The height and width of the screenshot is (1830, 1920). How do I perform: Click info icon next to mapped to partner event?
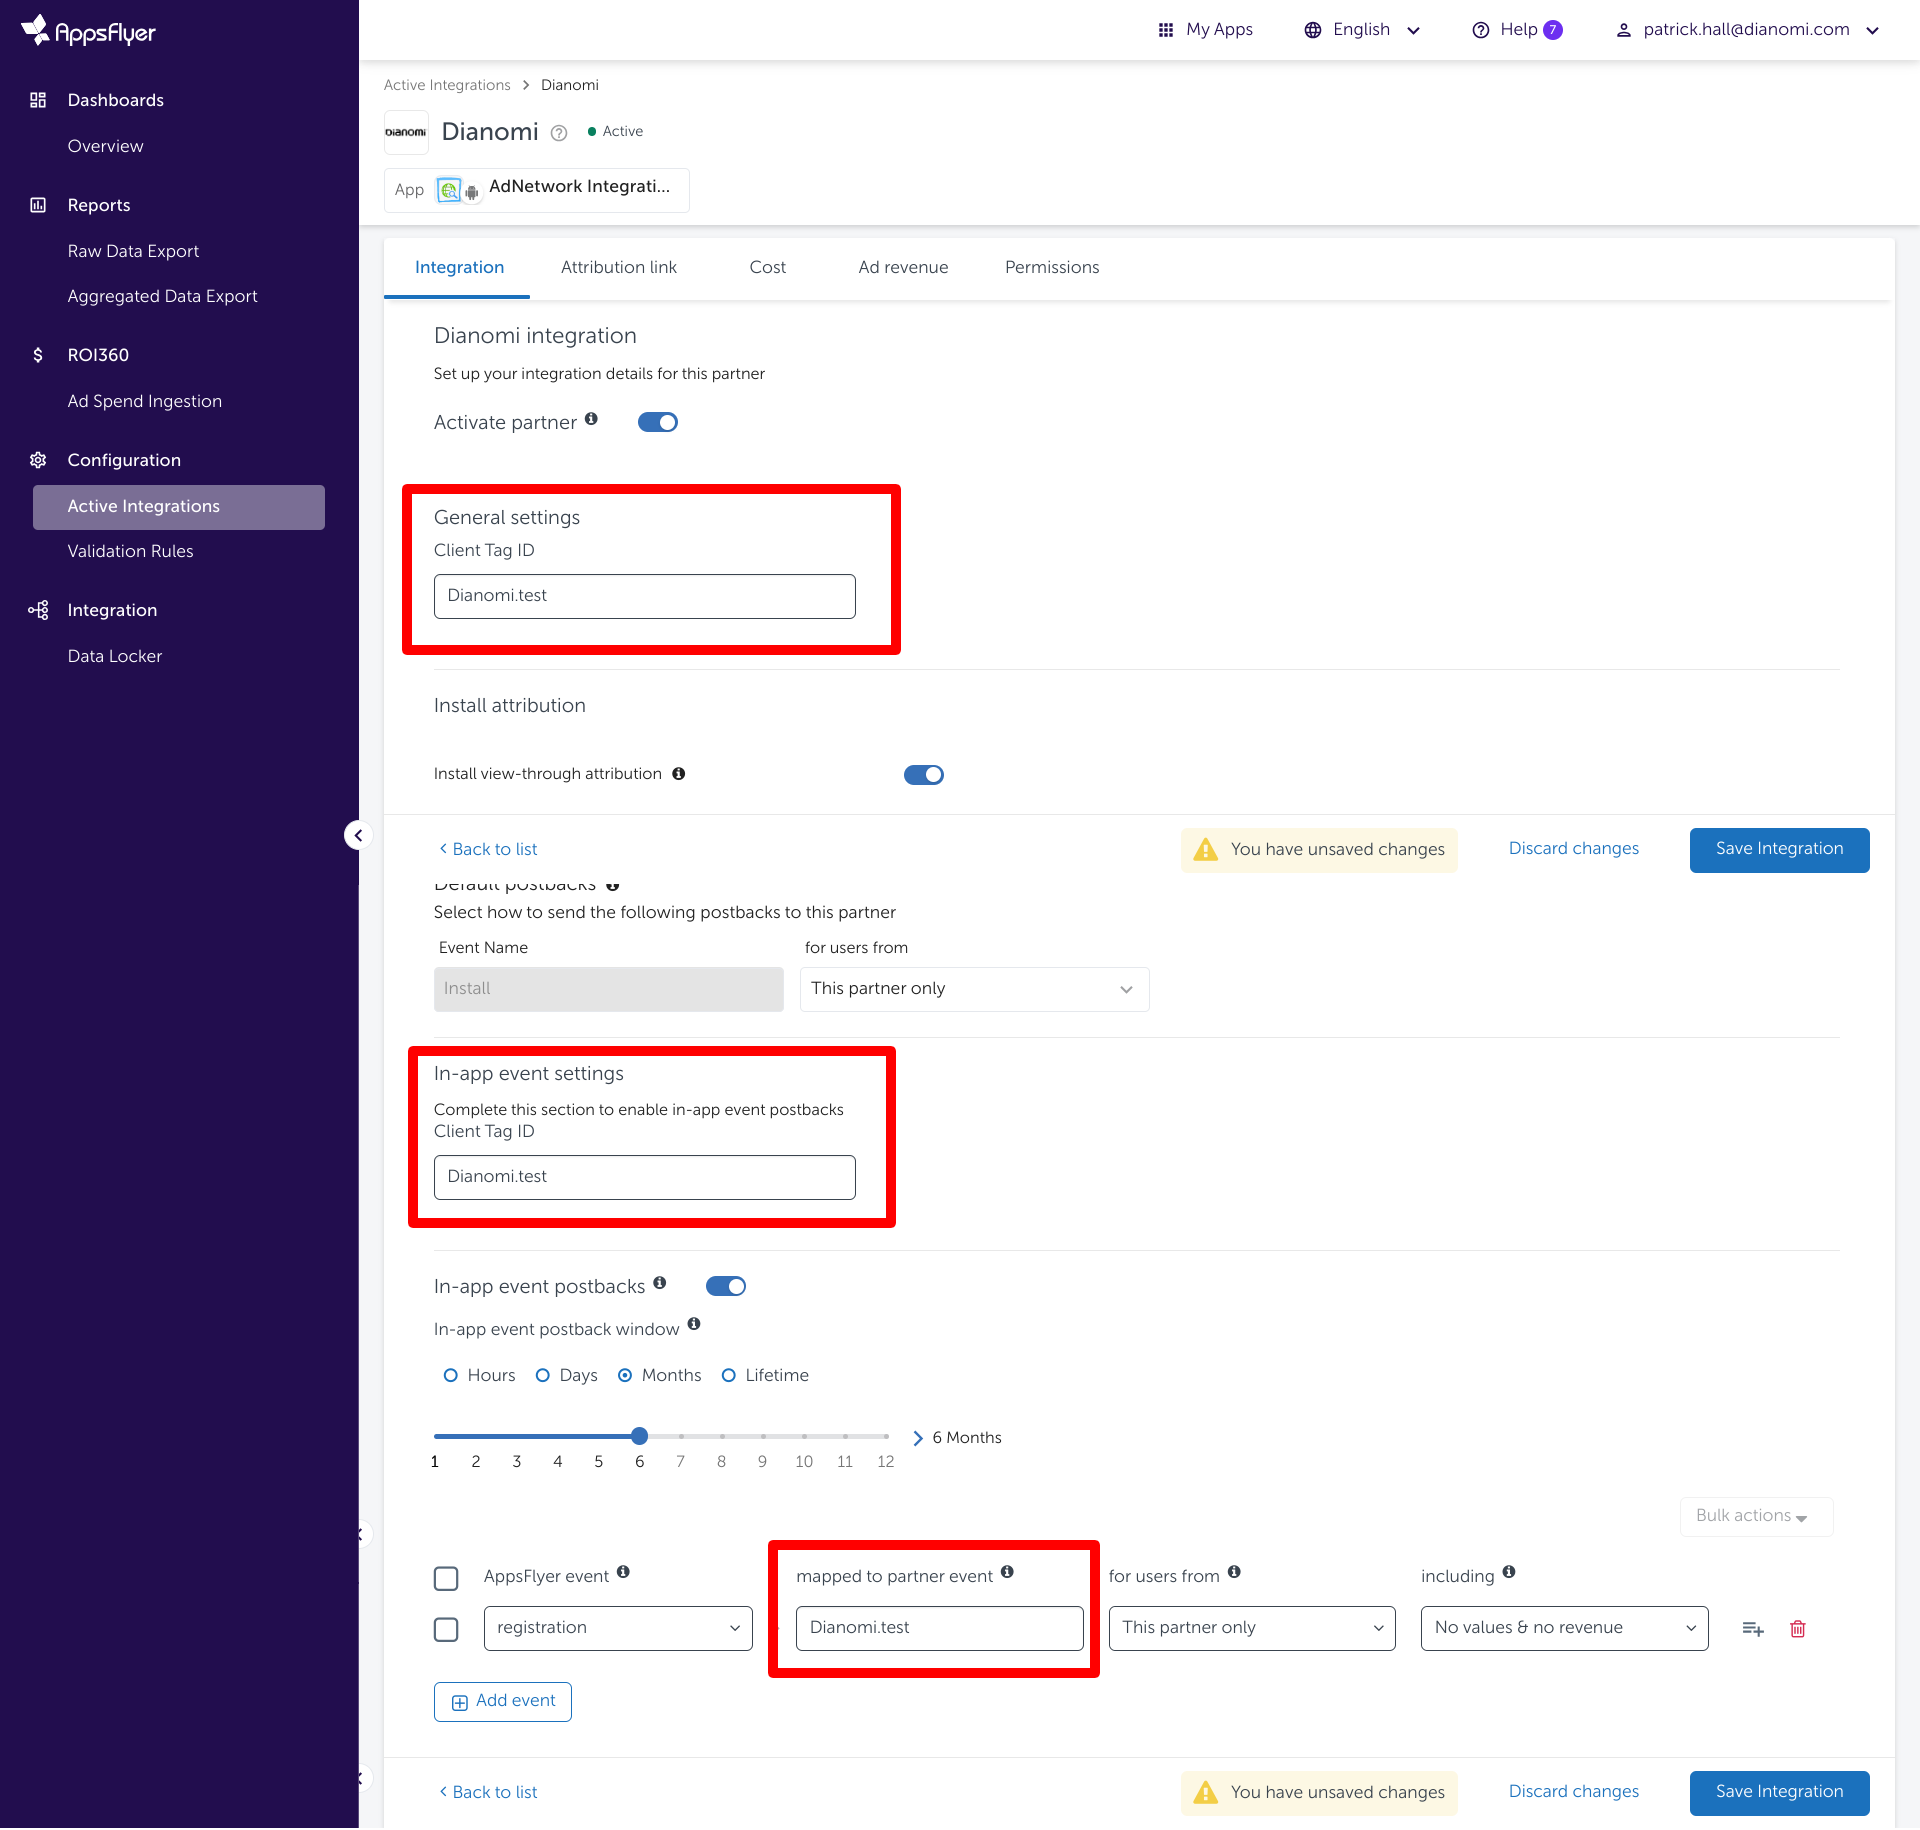tap(1007, 1572)
